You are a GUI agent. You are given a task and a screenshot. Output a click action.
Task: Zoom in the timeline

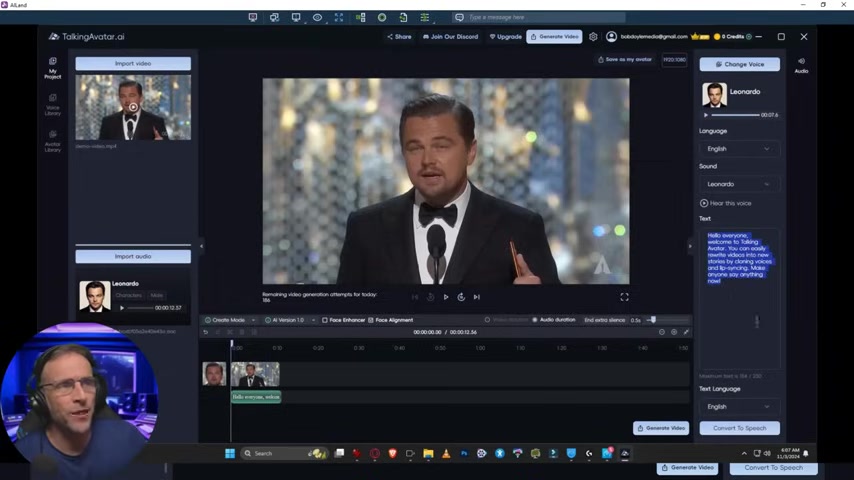[674, 332]
